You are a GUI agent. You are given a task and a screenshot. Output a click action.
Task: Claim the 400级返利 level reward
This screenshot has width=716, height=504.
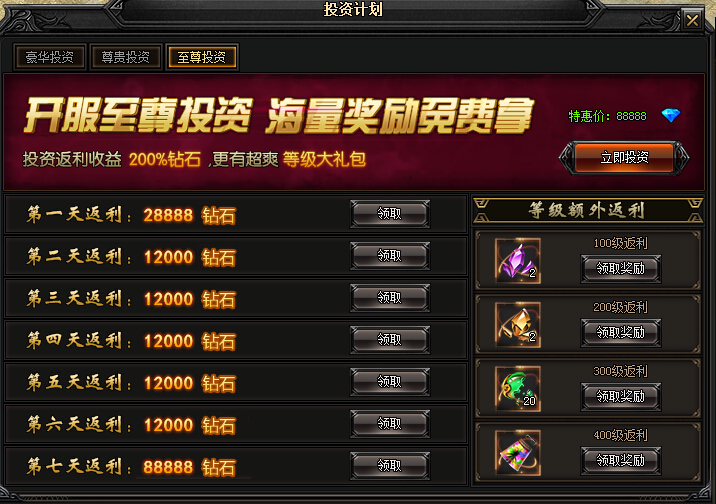[x=621, y=461]
